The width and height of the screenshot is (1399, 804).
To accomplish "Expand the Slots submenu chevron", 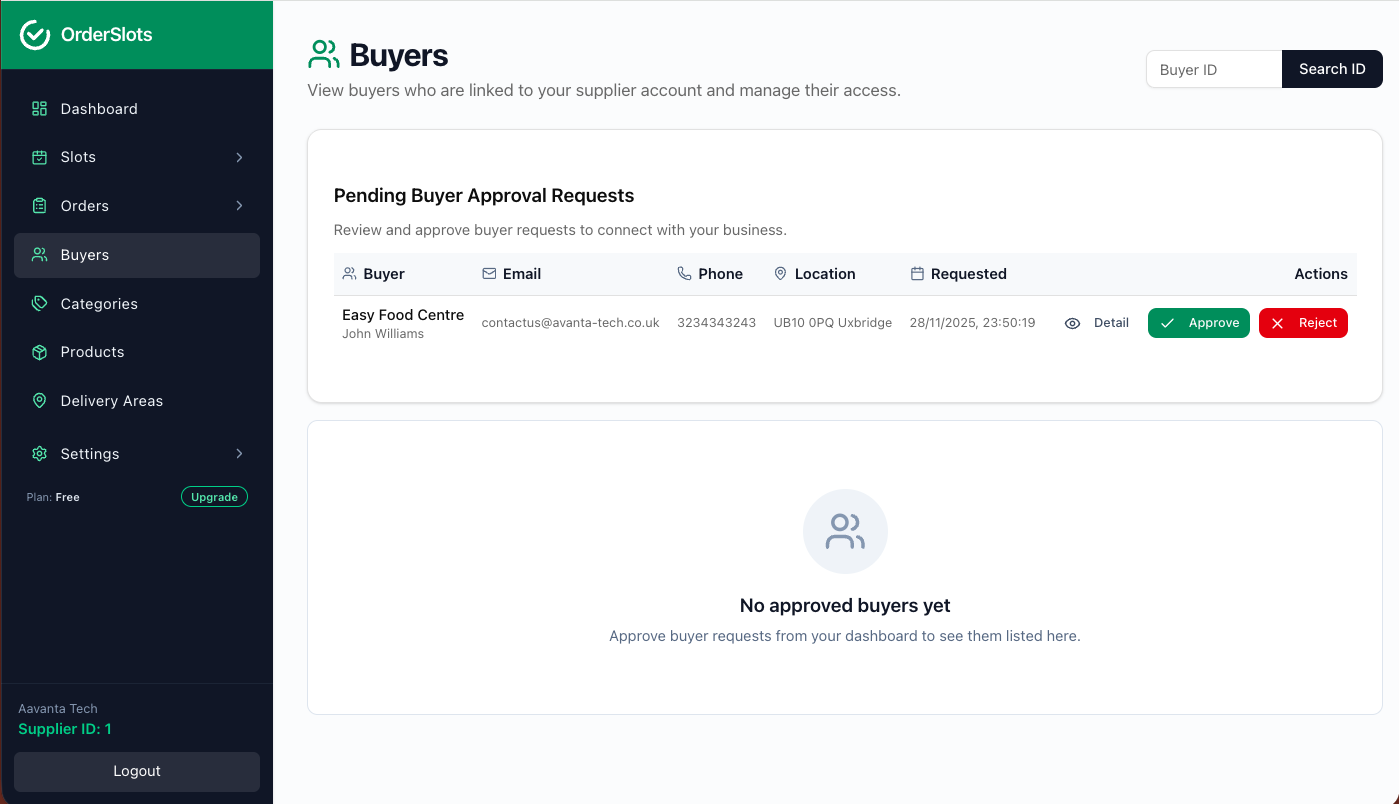I will (x=239, y=157).
